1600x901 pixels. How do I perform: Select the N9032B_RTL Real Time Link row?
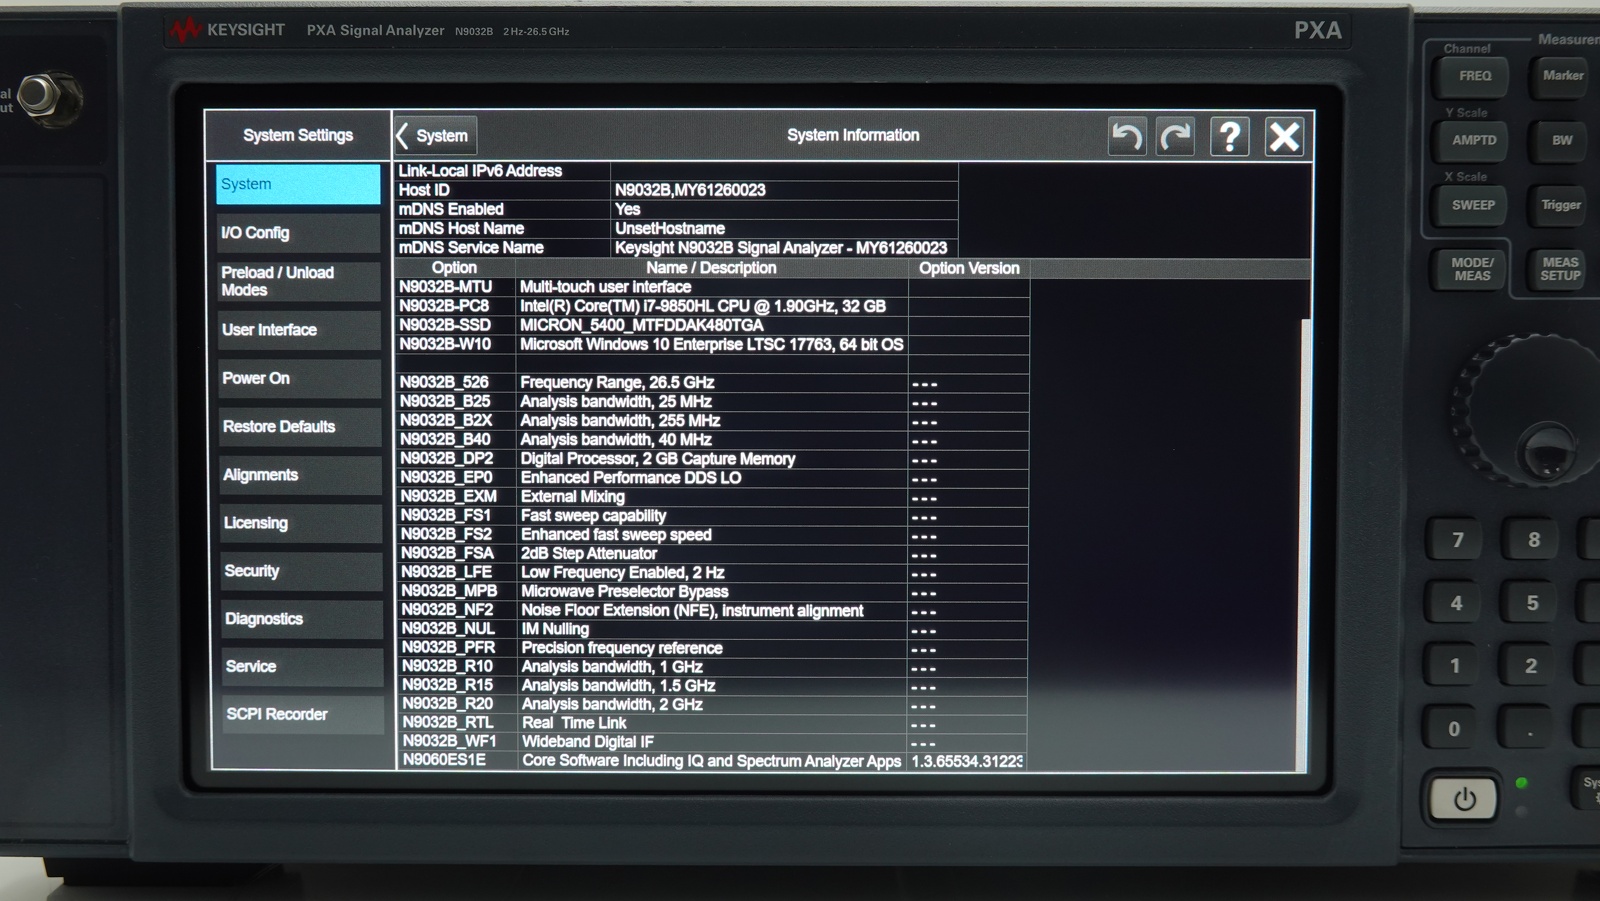click(x=712, y=723)
